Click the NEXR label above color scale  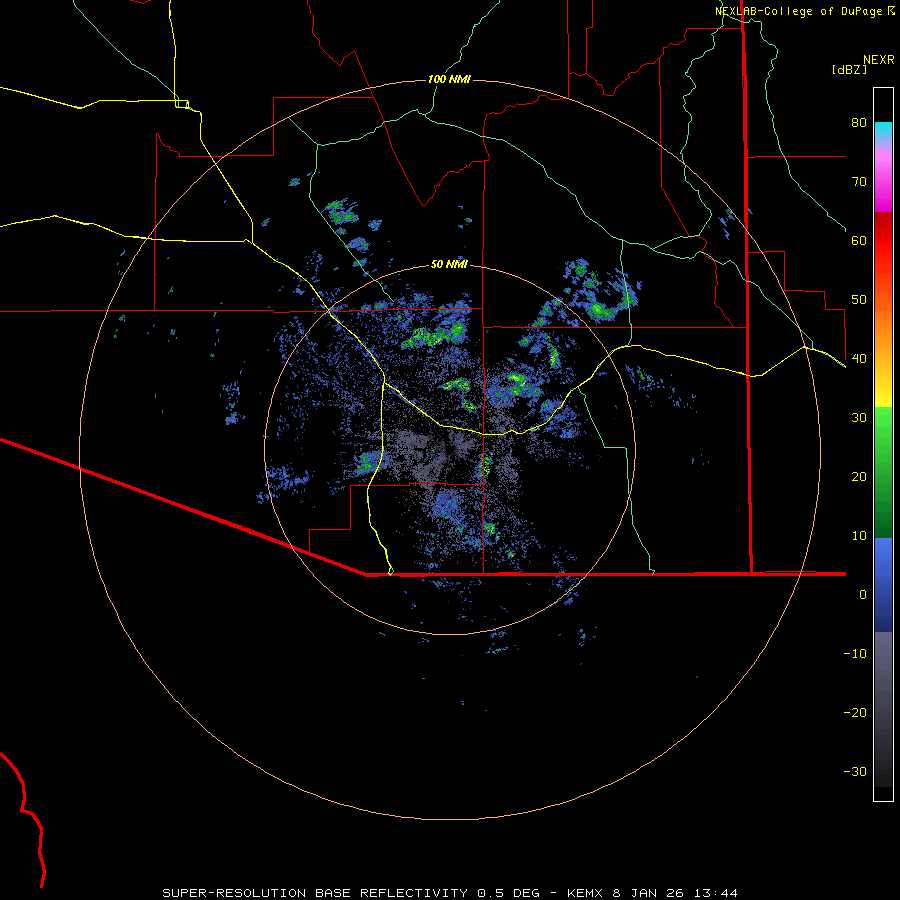point(878,60)
